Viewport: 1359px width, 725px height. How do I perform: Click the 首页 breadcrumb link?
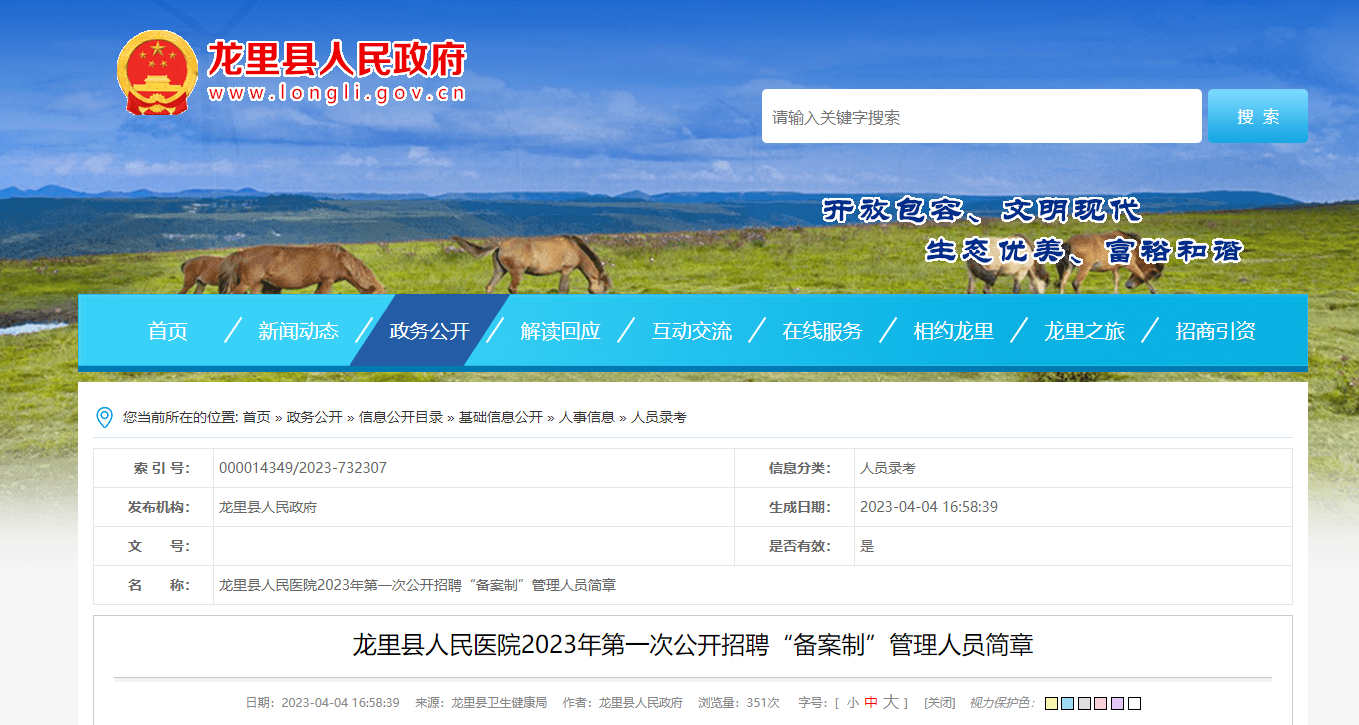click(x=256, y=417)
